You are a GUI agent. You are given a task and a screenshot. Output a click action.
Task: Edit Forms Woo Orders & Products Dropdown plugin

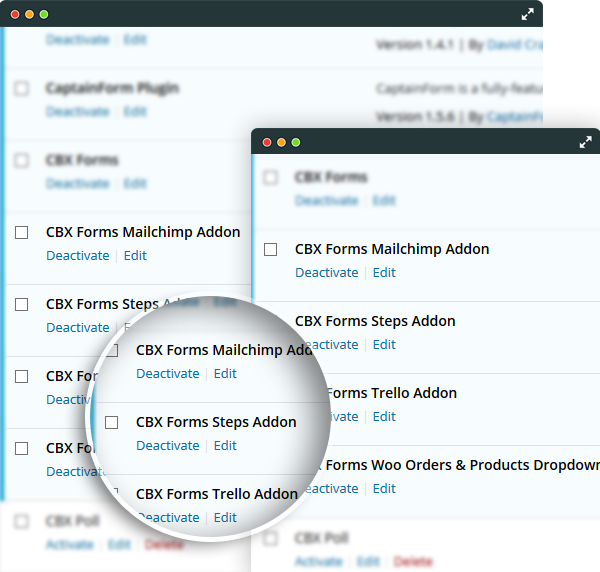[x=384, y=488]
